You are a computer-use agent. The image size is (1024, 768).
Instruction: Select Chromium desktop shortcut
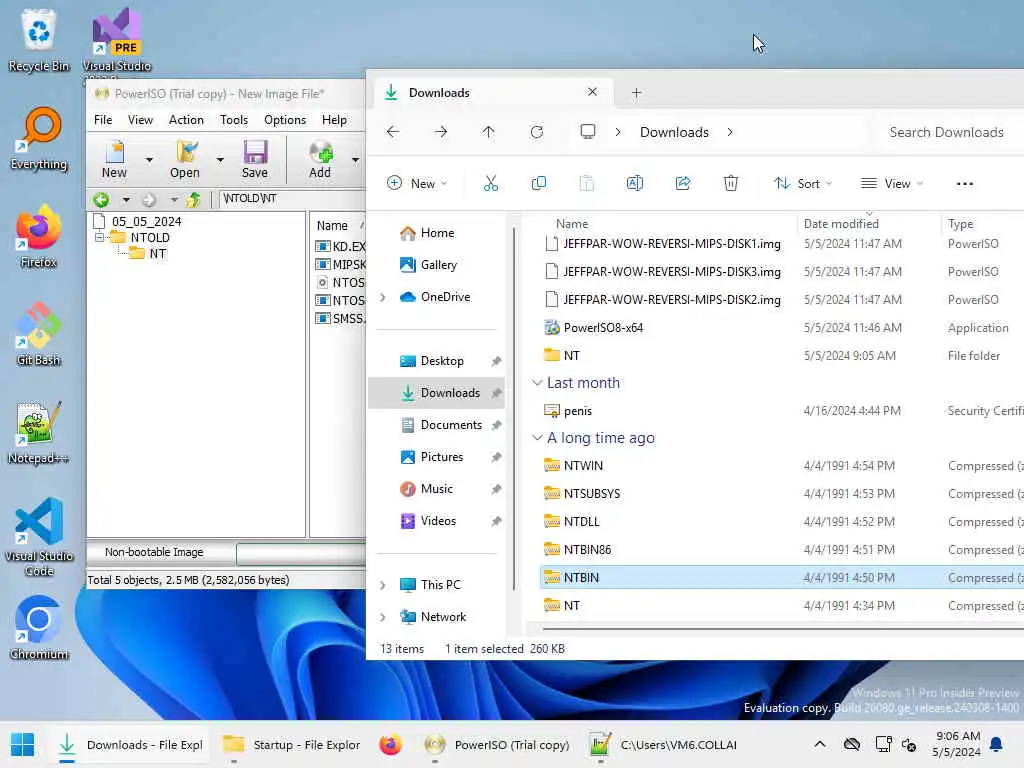coord(39,628)
